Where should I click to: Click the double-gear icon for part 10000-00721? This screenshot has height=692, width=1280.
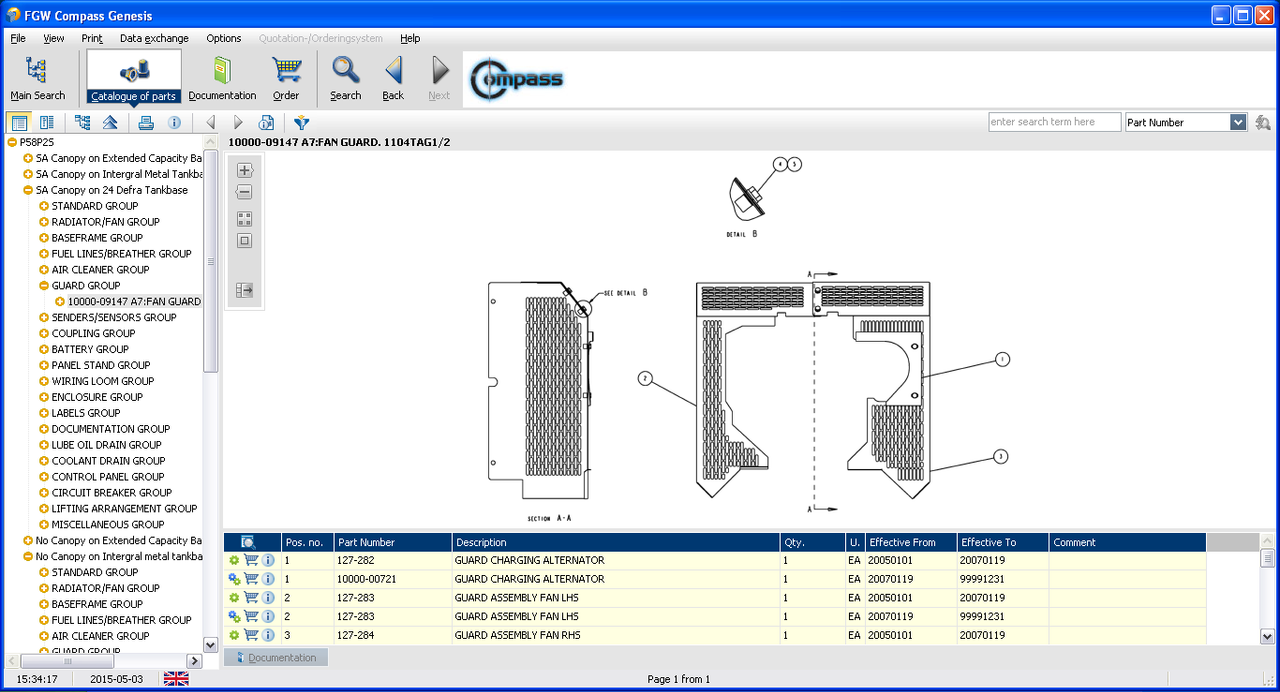tap(234, 579)
